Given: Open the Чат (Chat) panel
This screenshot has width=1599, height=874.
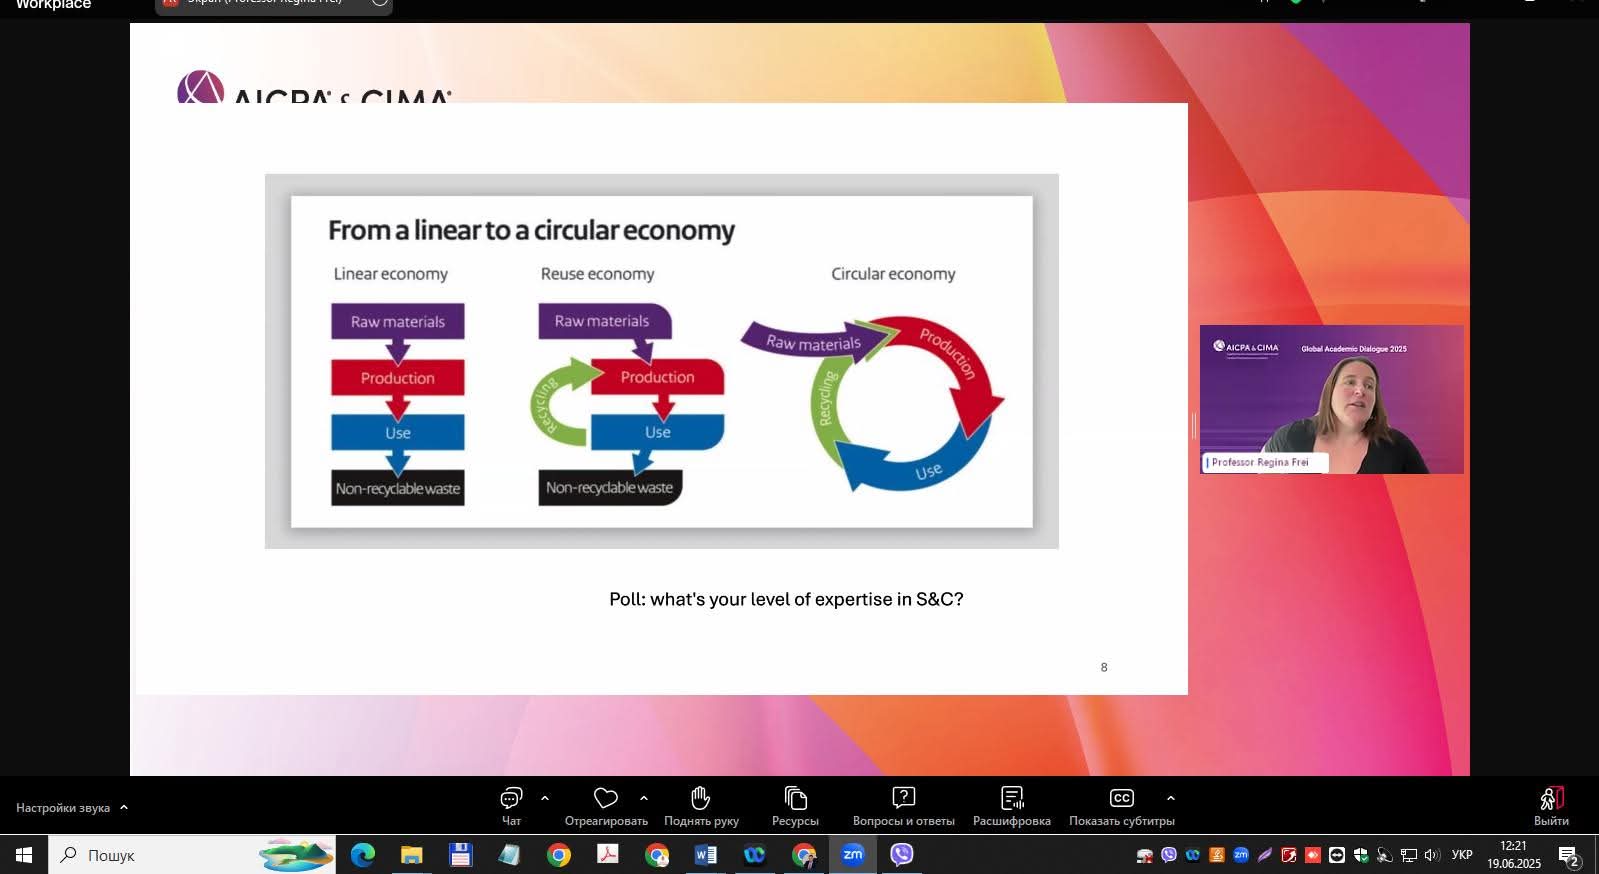Looking at the screenshot, I should (x=511, y=799).
